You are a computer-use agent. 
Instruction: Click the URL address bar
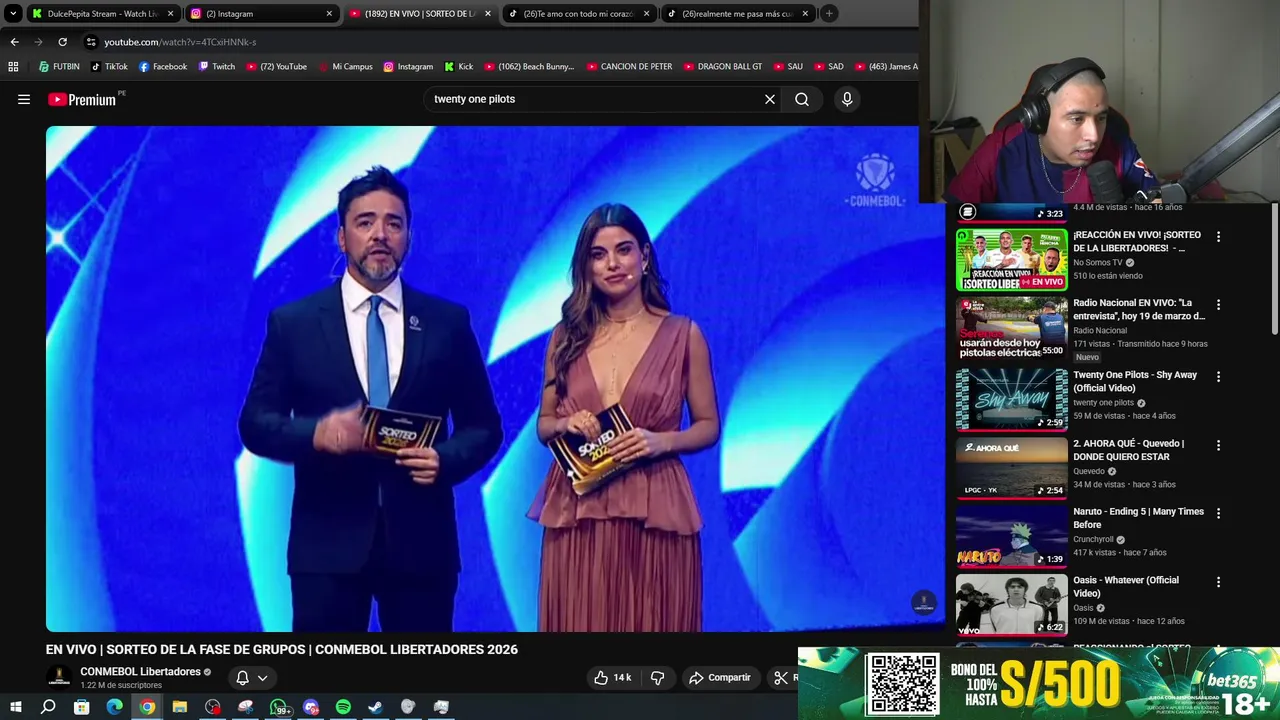[x=500, y=42]
